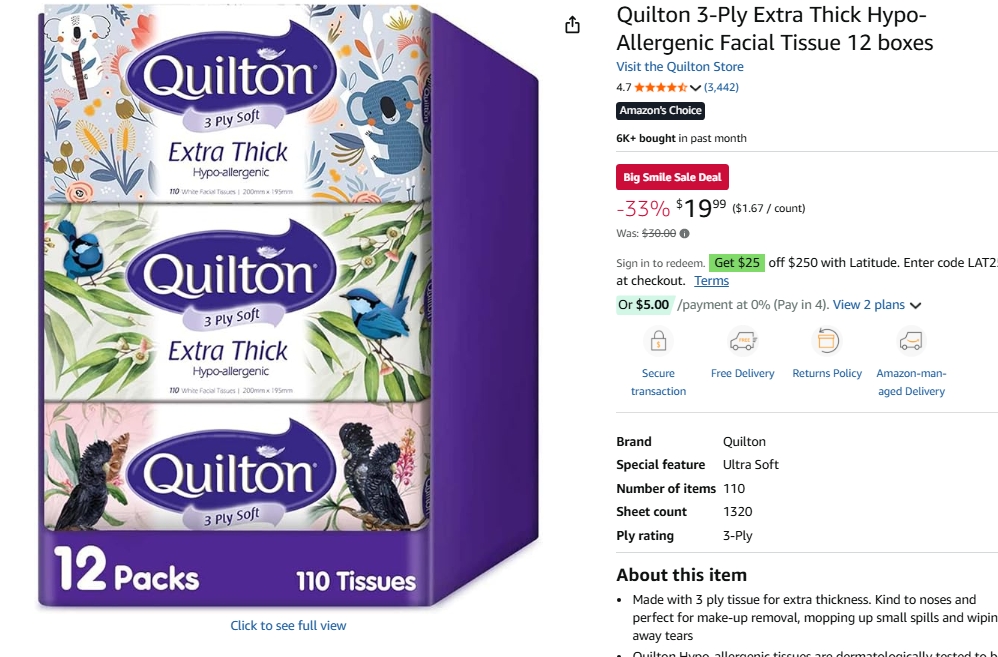This screenshot has width=998, height=657.
Task: Click the Secure transaction padlock icon
Action: click(658, 341)
